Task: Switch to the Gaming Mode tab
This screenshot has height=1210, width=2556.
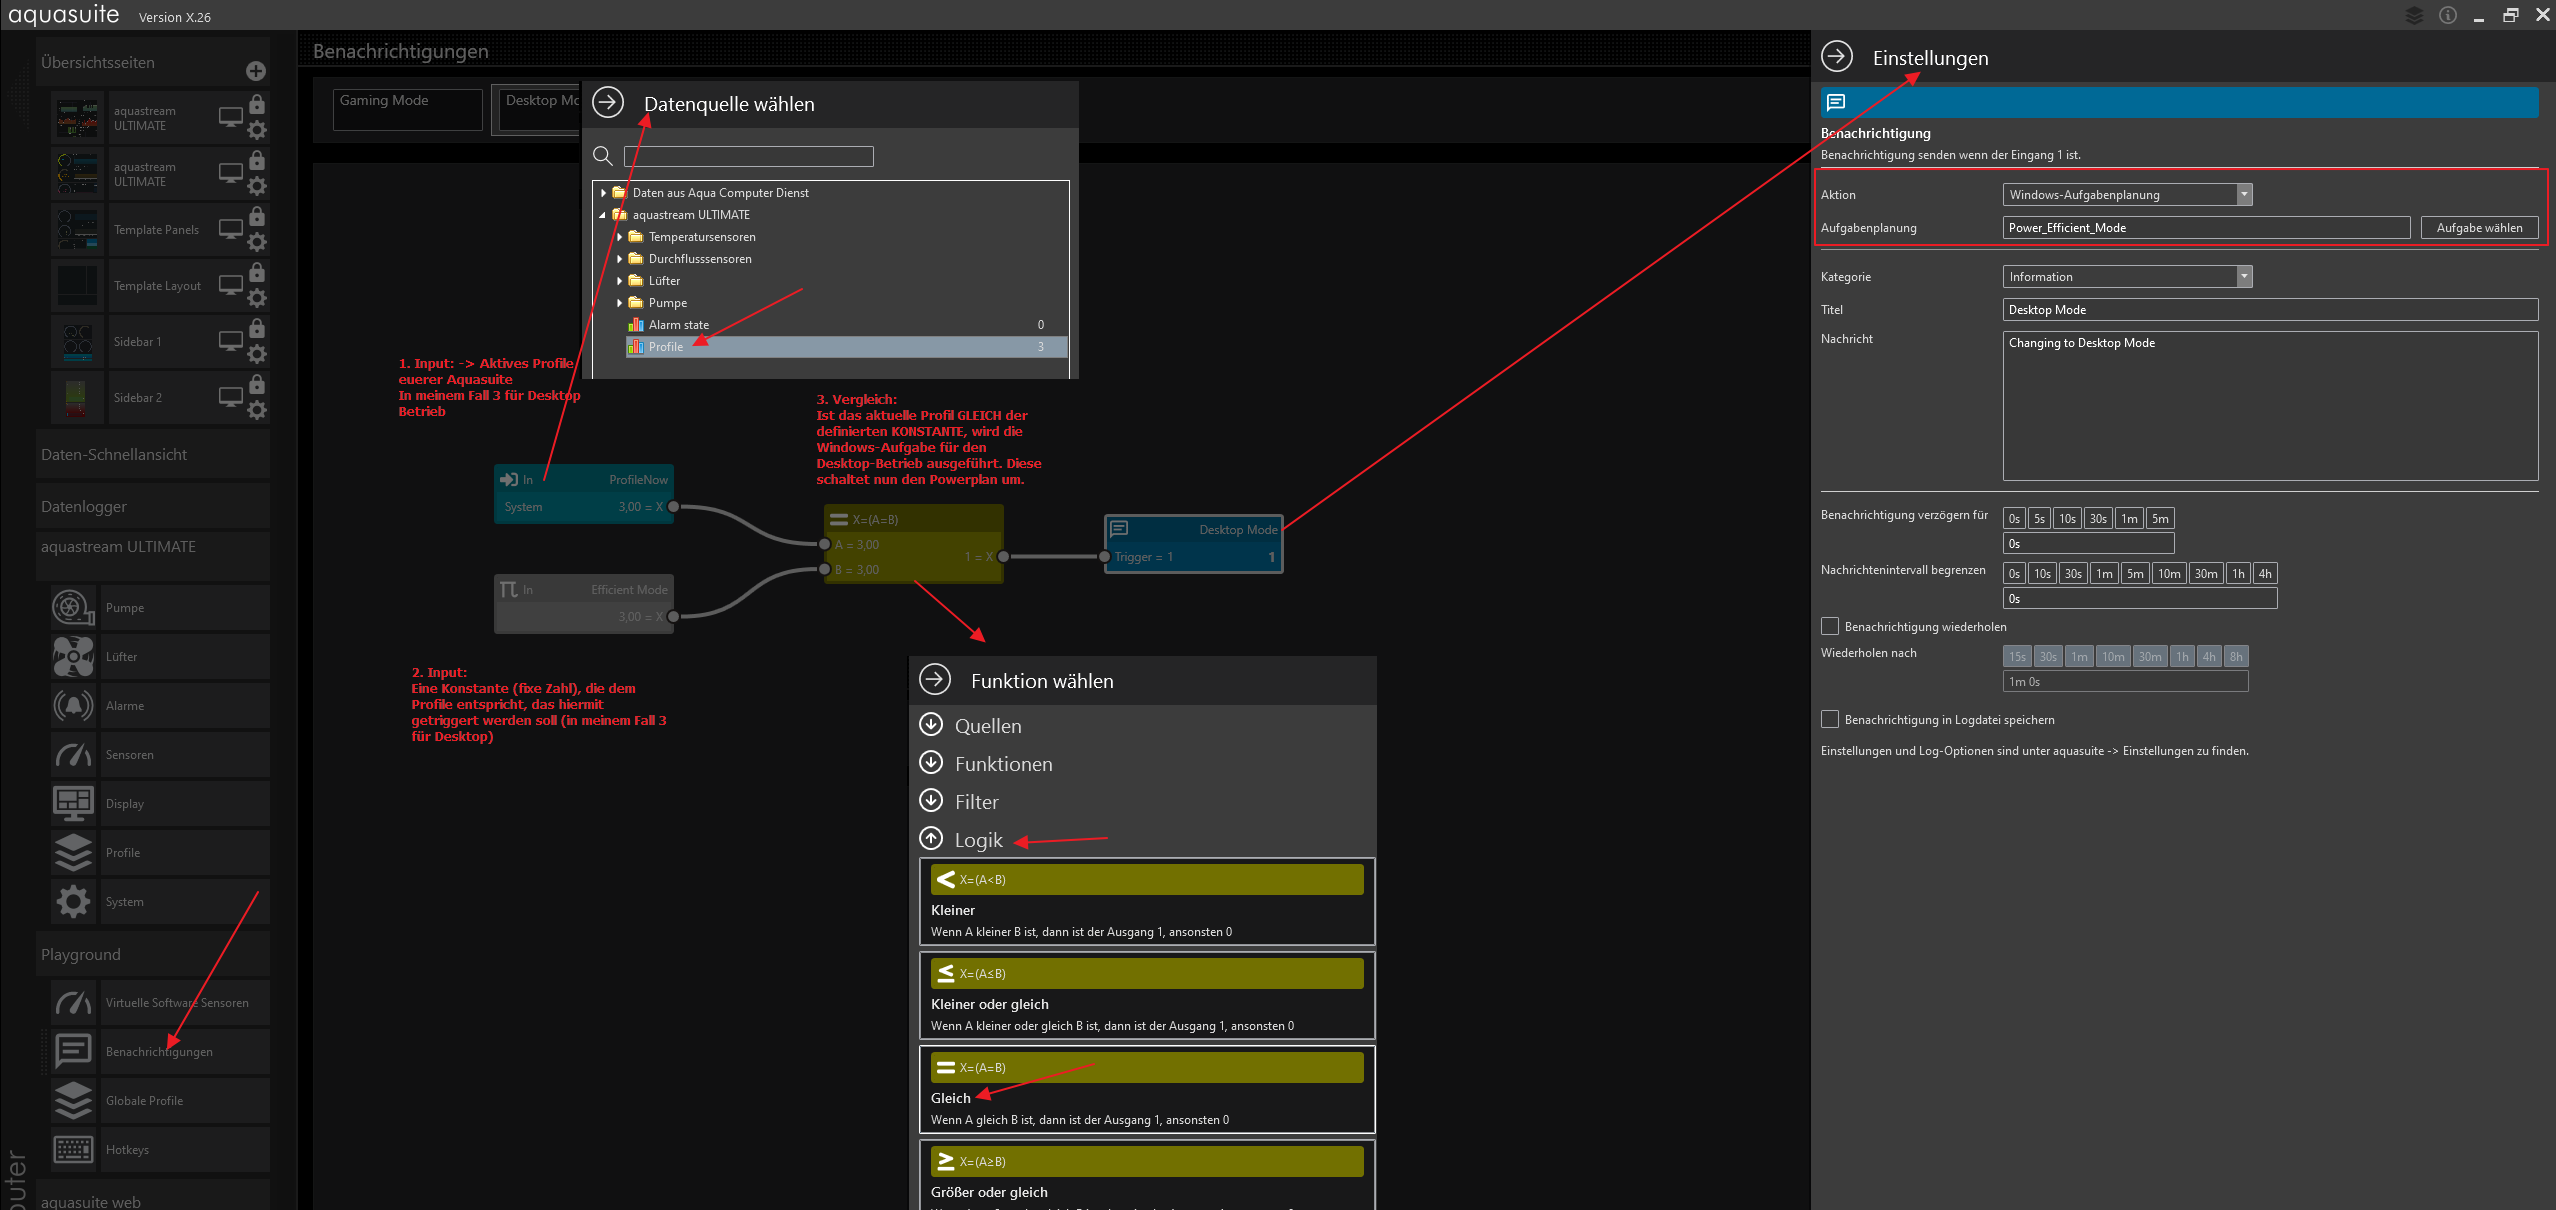Action: point(407,109)
